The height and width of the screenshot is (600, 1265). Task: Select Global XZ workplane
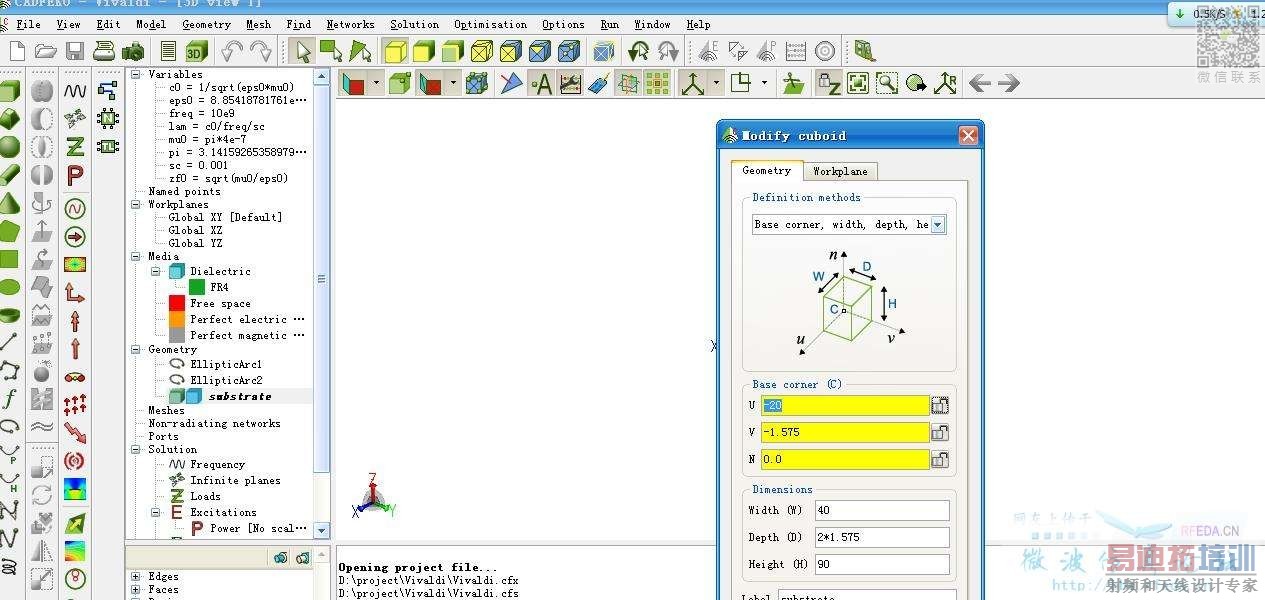tap(195, 230)
